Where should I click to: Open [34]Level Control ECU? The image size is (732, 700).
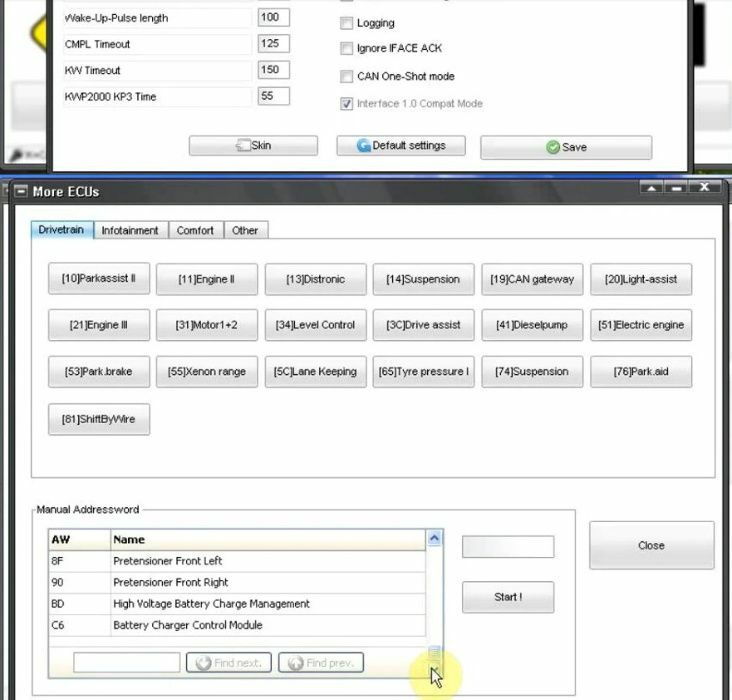coord(316,325)
